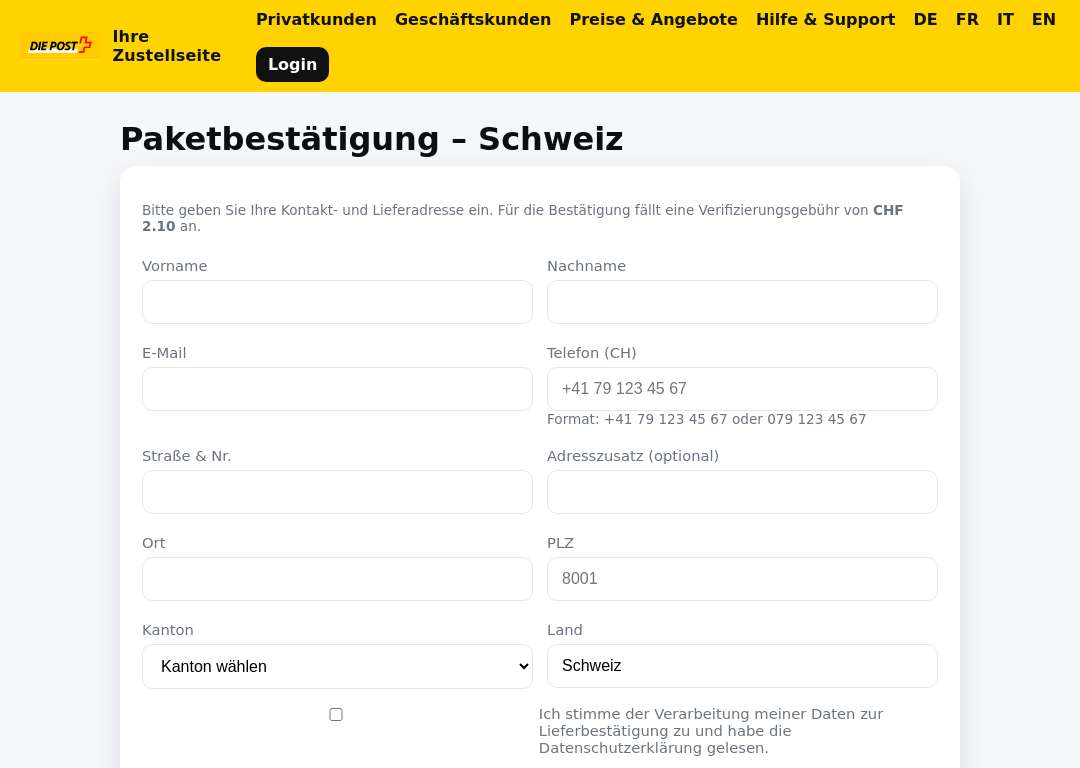Select the Straße & Nr. field
Image resolution: width=1080 pixels, height=768 pixels.
(338, 492)
